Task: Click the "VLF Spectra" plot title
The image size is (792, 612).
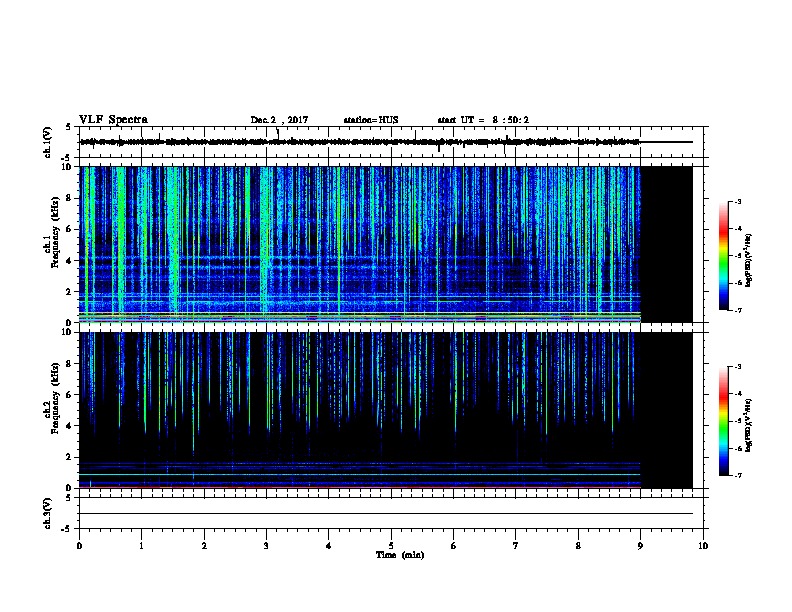Action: (x=113, y=120)
